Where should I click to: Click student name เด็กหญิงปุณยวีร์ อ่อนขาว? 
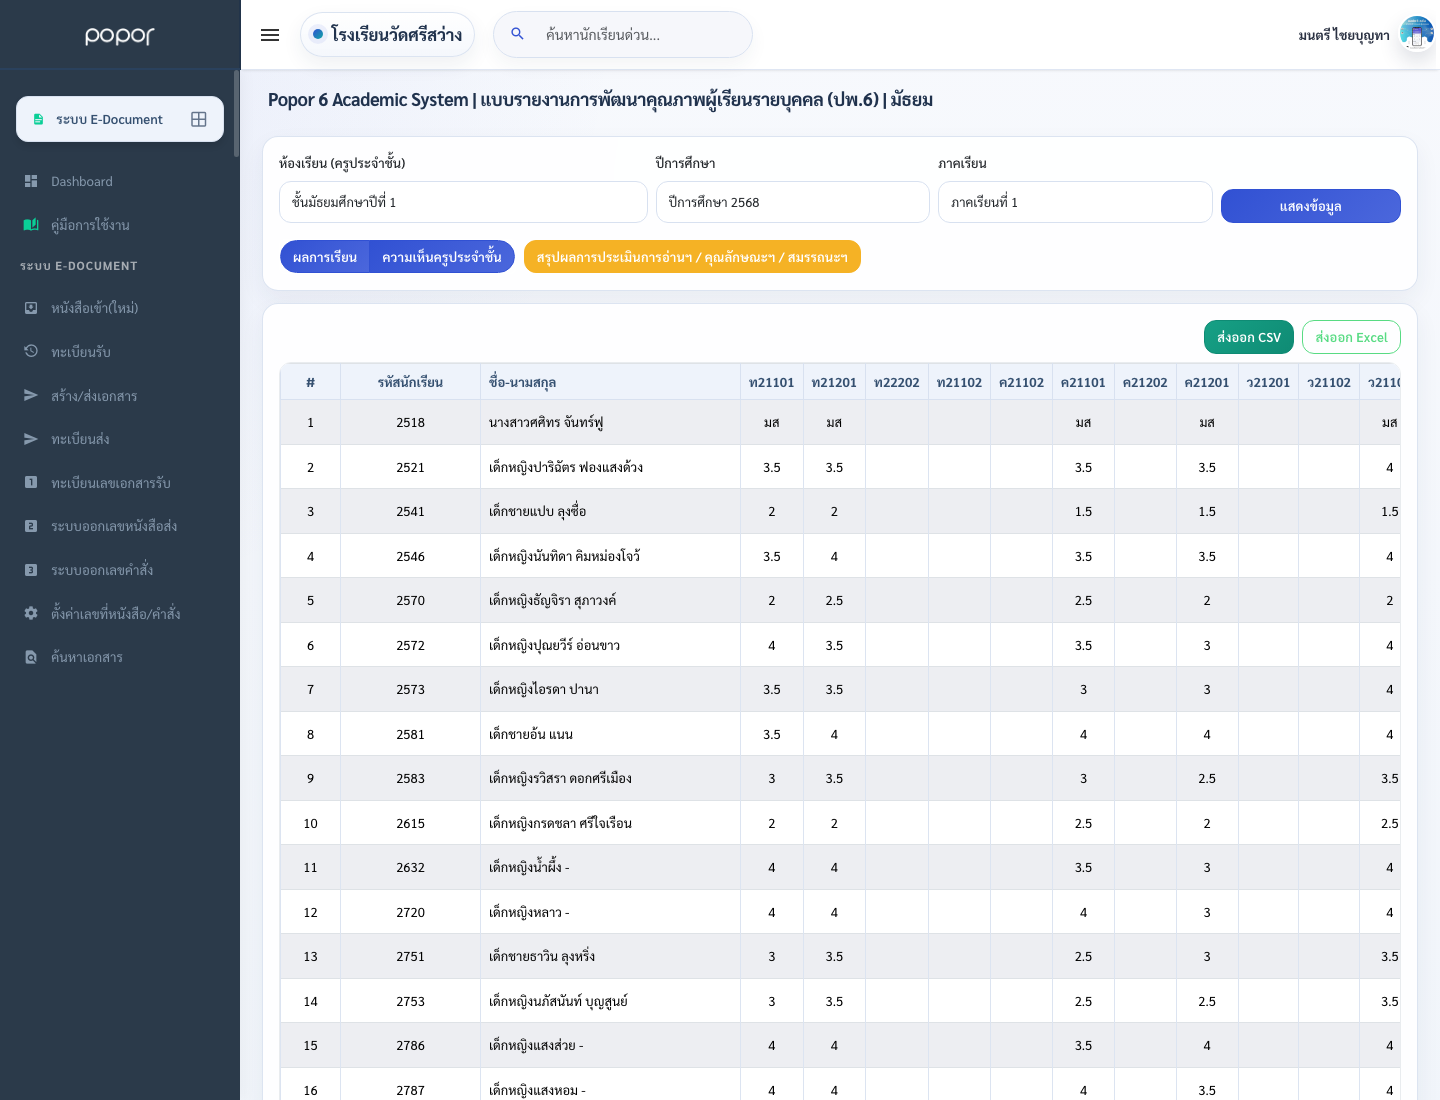(x=554, y=645)
